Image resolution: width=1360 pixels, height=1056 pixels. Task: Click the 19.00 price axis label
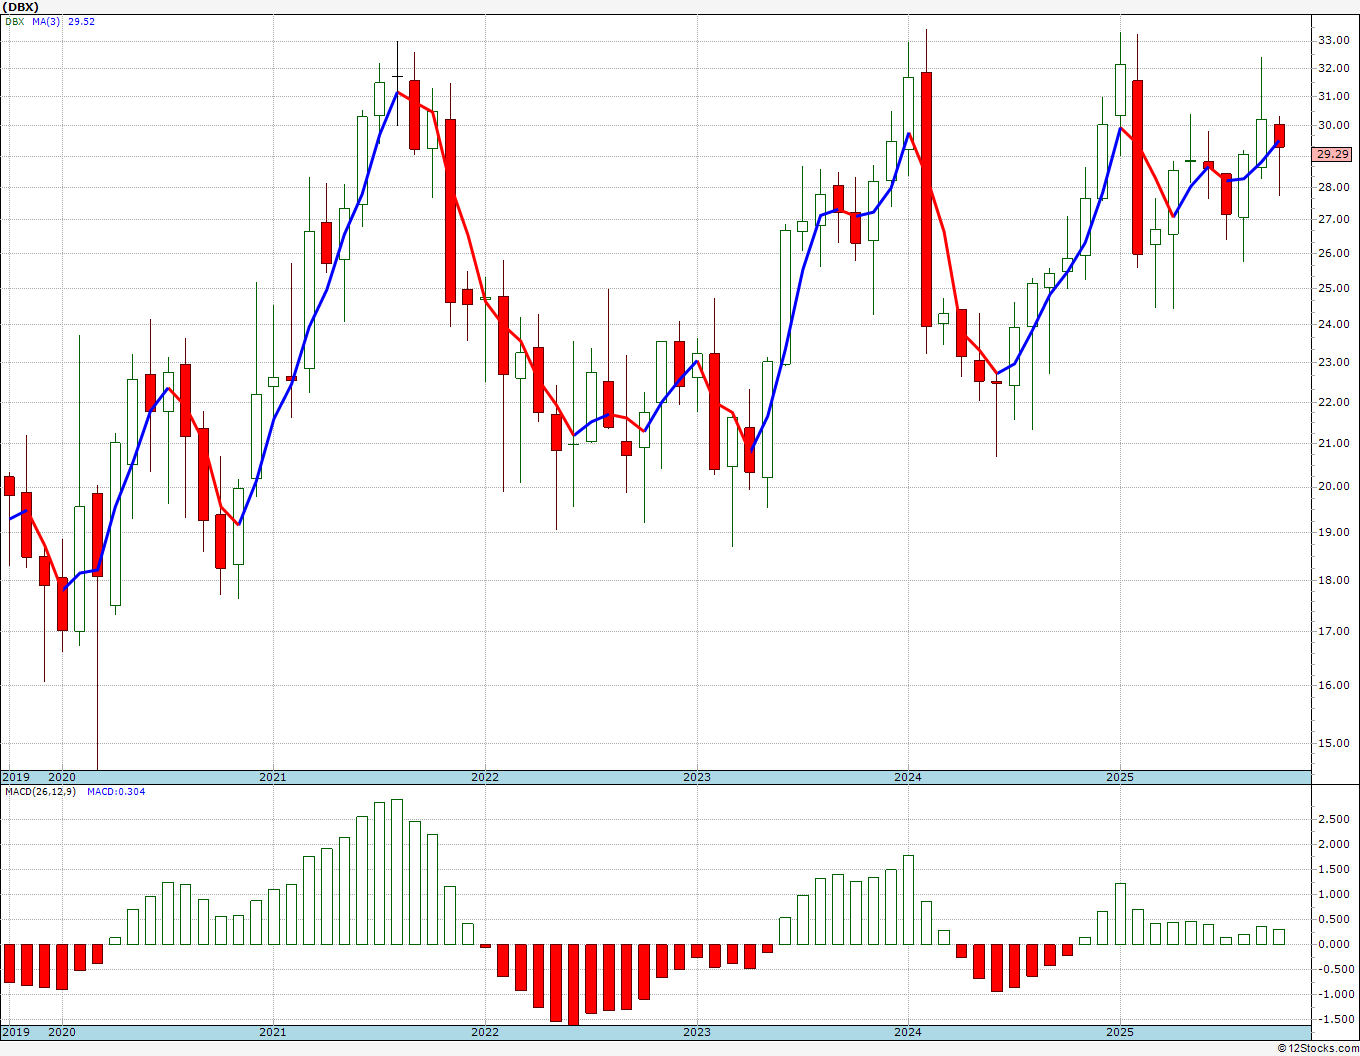tap(1333, 533)
